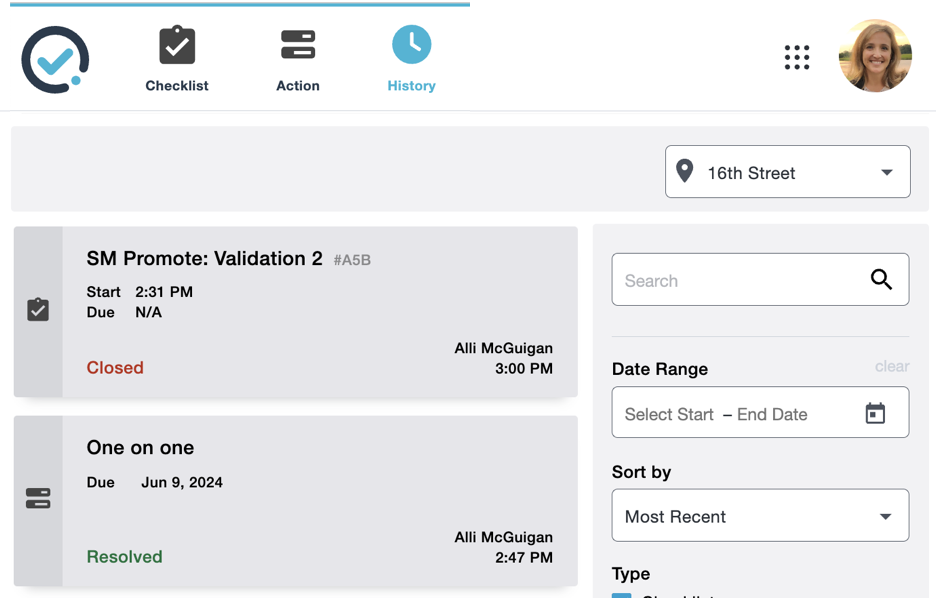
Task: Switch to the Action tab
Action: 297,60
